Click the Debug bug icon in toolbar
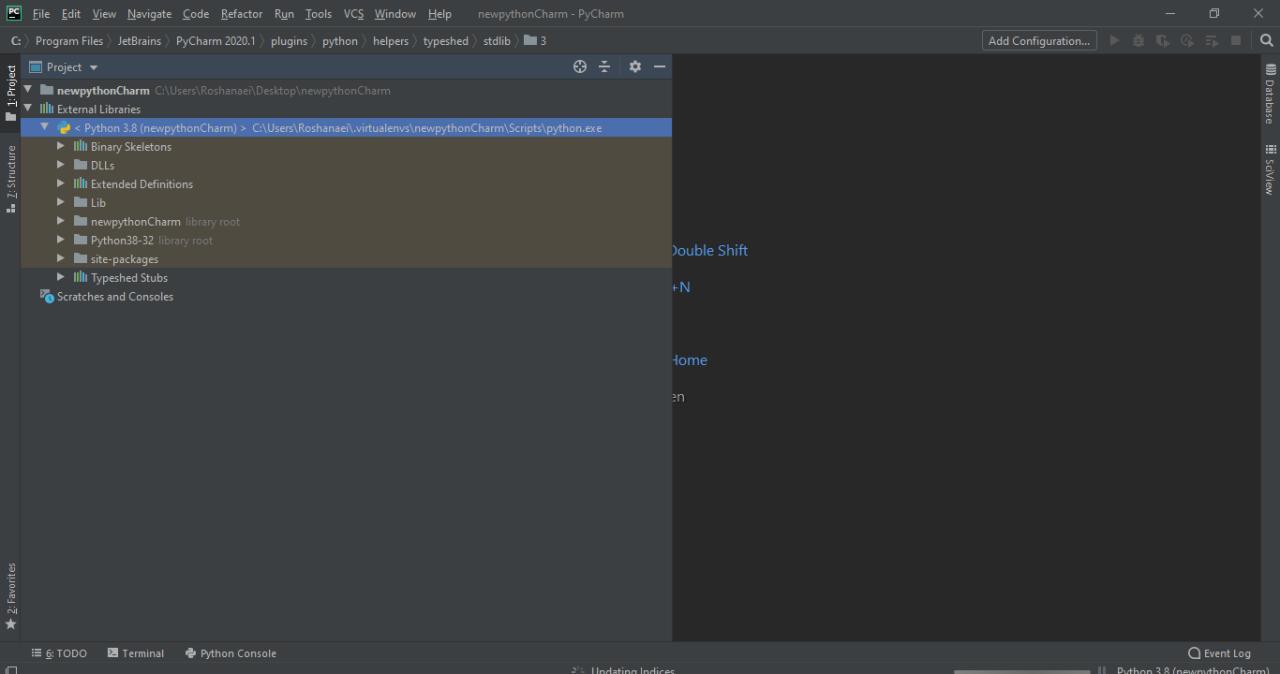1280x674 pixels. (1138, 41)
